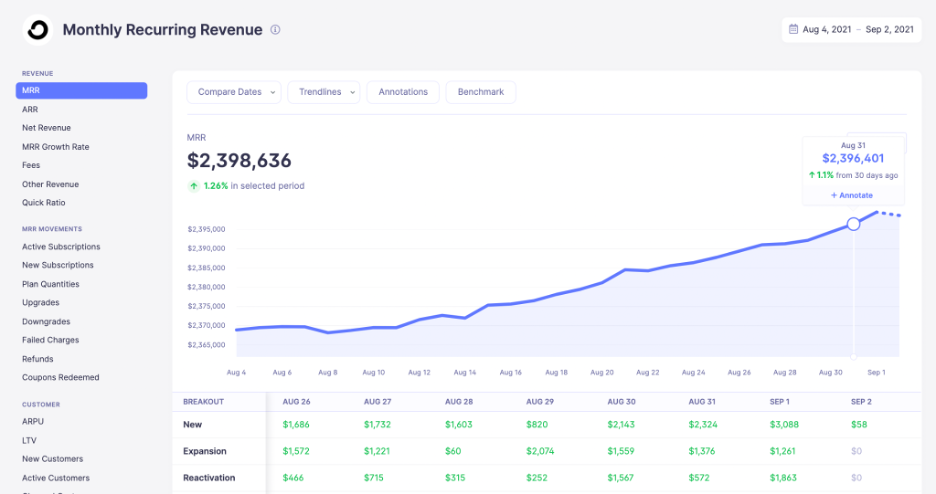Click the calendar icon in date range
Screen dimensions: 936x494
click(x=793, y=29)
